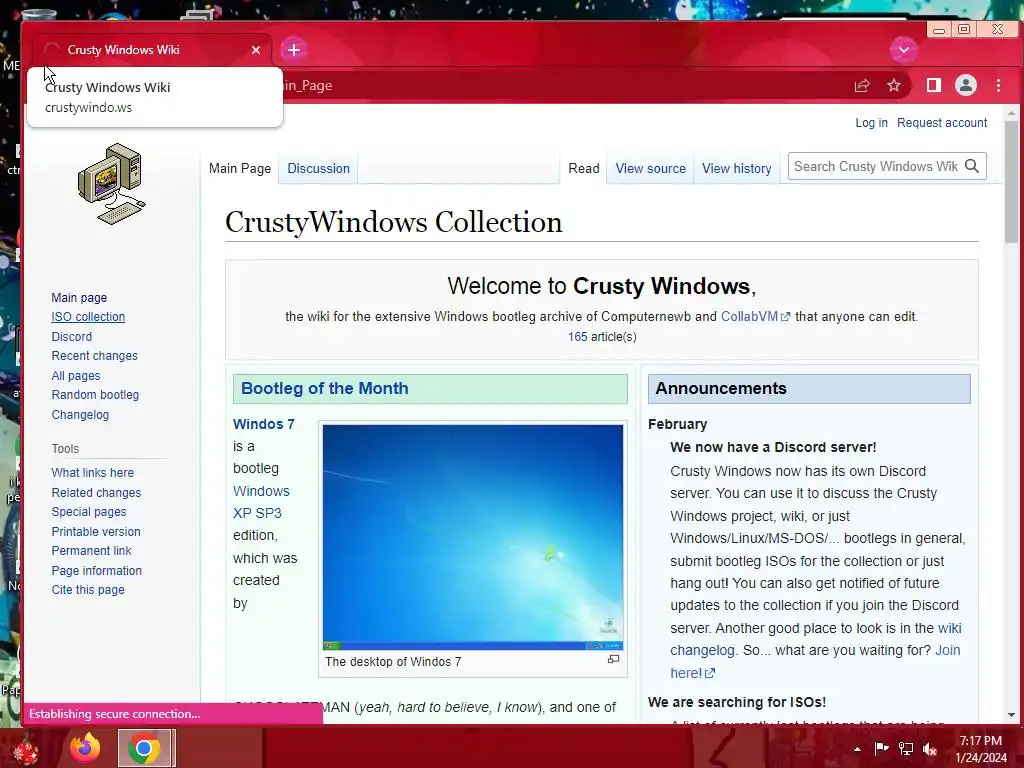
Task: Select the Main Page tab
Action: coord(240,168)
